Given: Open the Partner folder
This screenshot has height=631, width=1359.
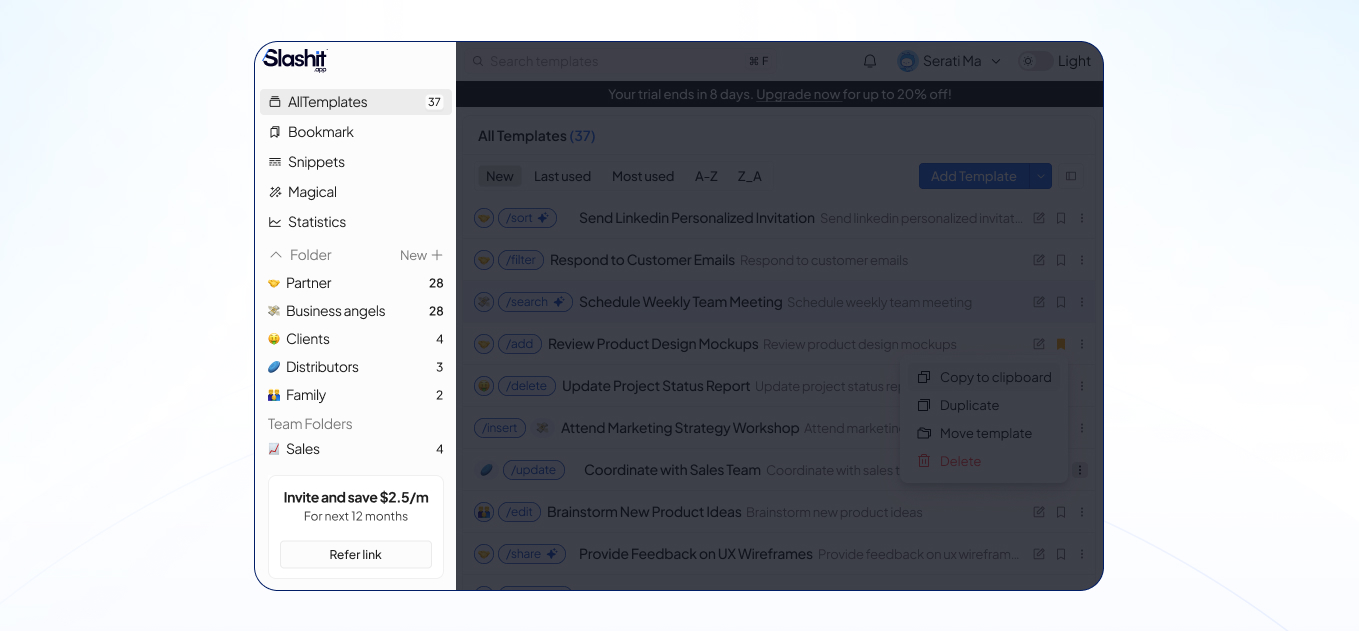Looking at the screenshot, I should pos(356,283).
